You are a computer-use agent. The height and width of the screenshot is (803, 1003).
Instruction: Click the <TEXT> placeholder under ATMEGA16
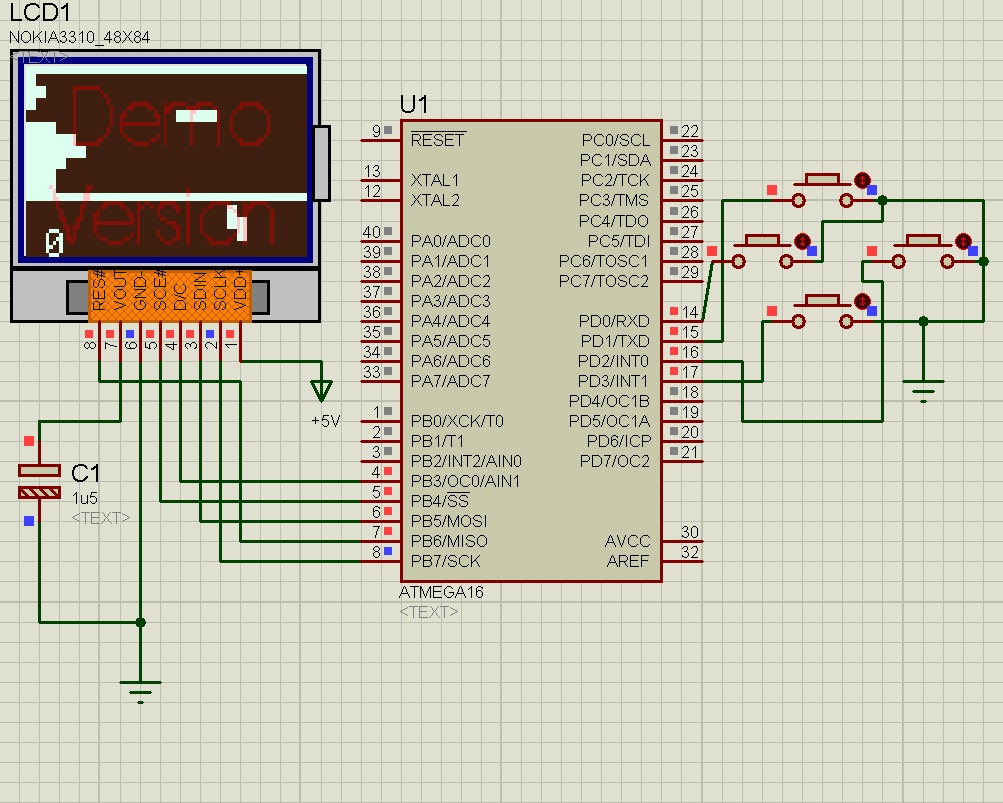429,612
